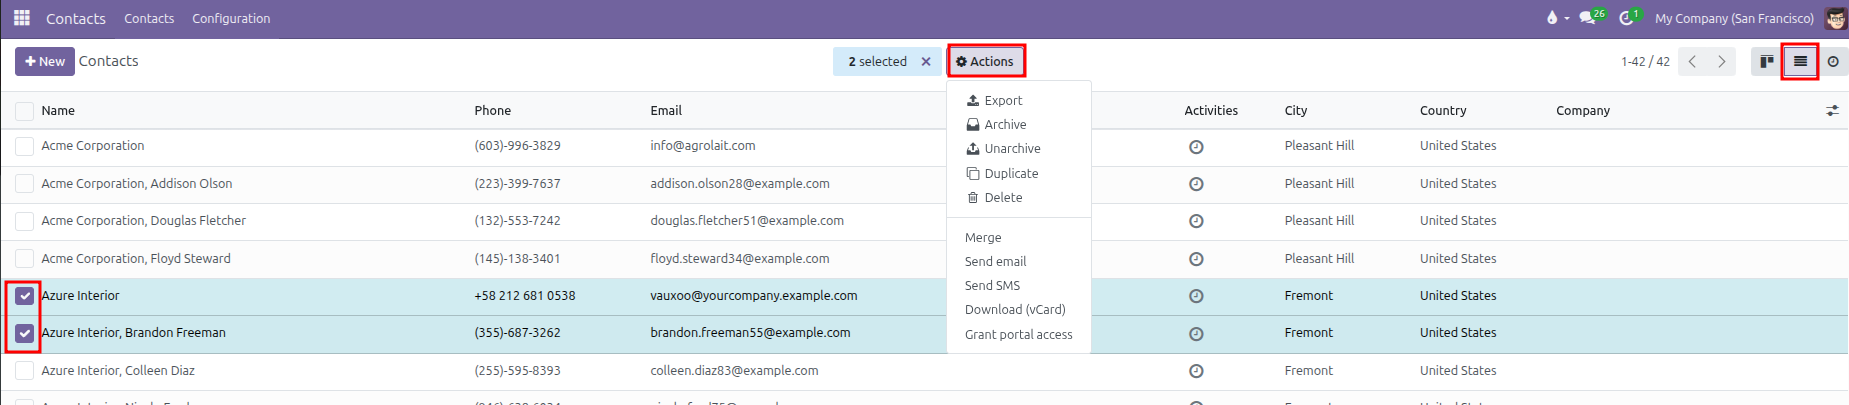Click activity clock for Addison Olson row
Screen dimensions: 1849x405
1196,184
